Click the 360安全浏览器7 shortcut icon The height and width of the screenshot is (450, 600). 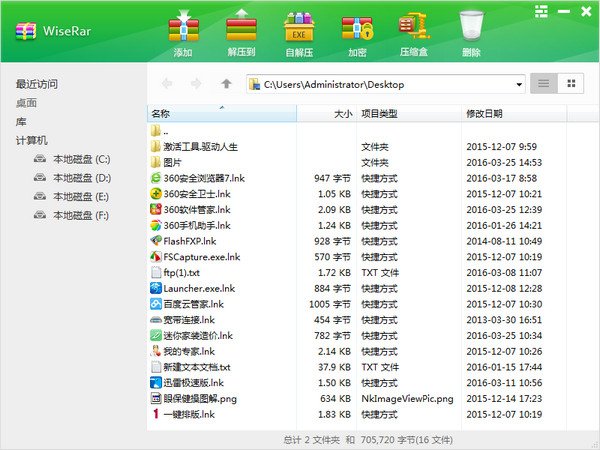click(x=156, y=178)
